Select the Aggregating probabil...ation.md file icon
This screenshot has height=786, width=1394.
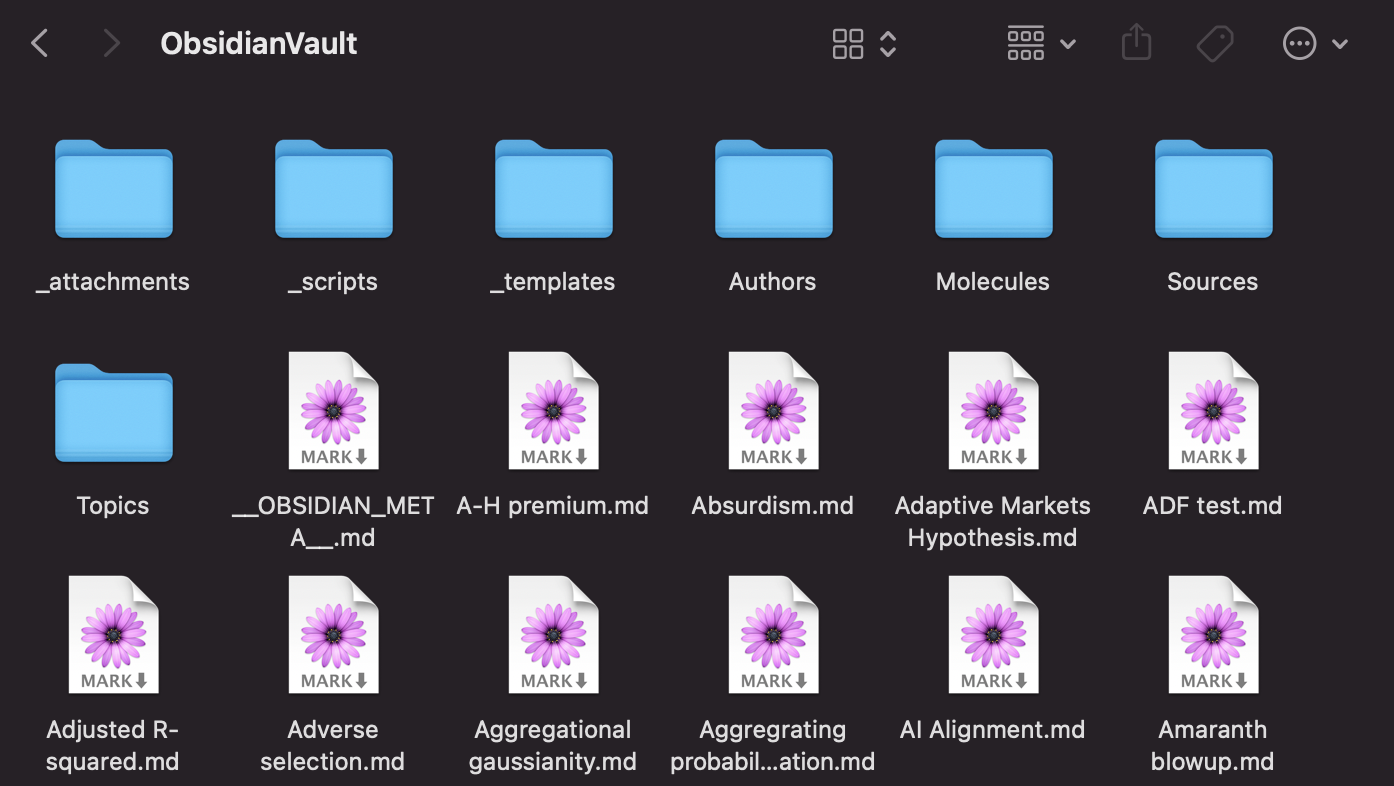(773, 635)
